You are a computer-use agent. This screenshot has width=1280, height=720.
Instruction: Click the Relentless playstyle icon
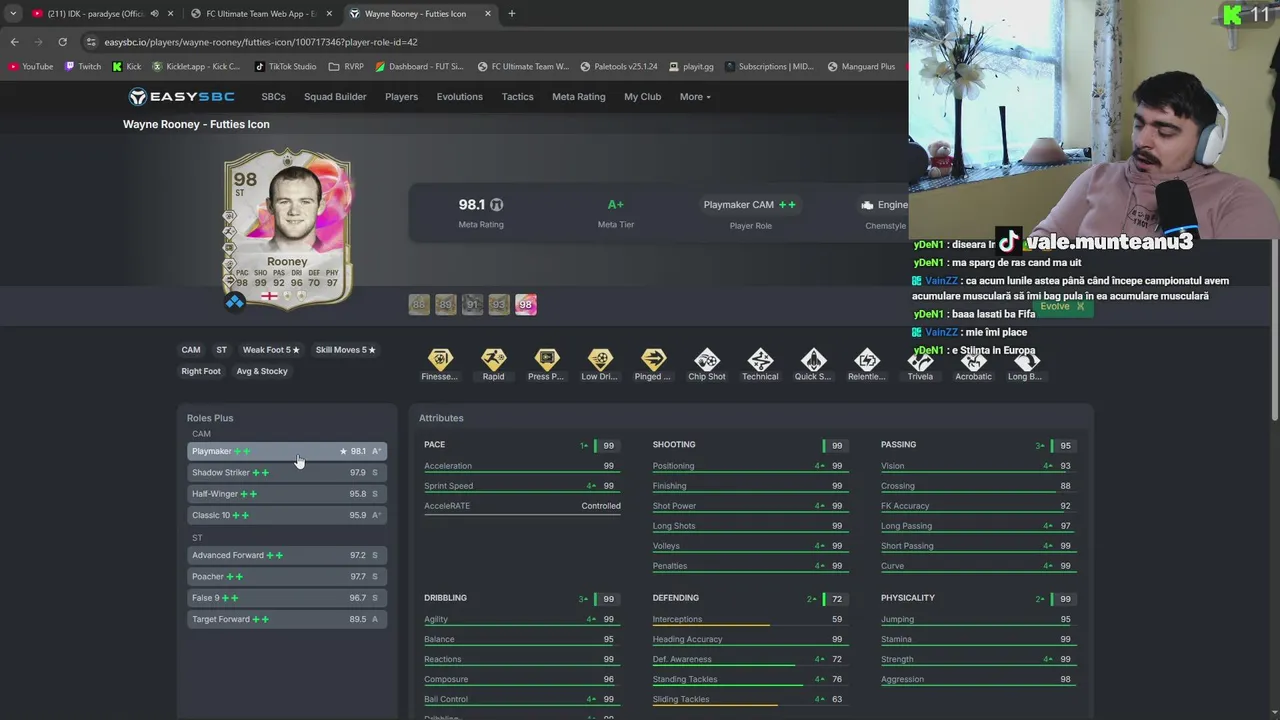tap(867, 359)
